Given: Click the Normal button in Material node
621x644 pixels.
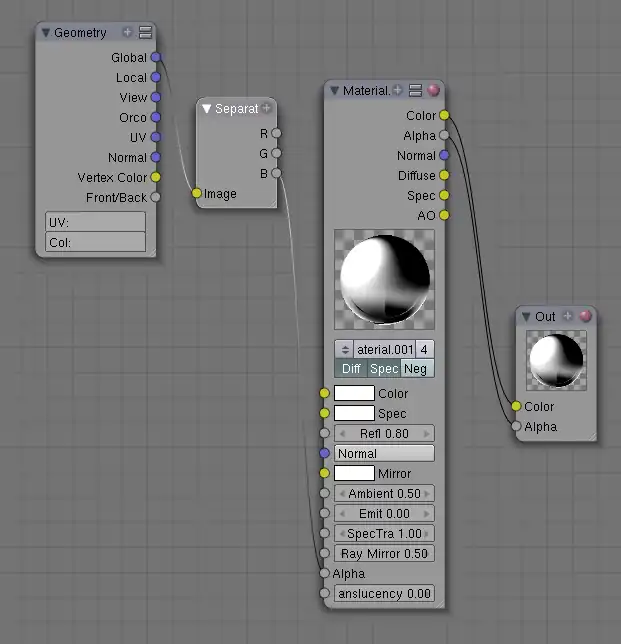Looking at the screenshot, I should (384, 453).
